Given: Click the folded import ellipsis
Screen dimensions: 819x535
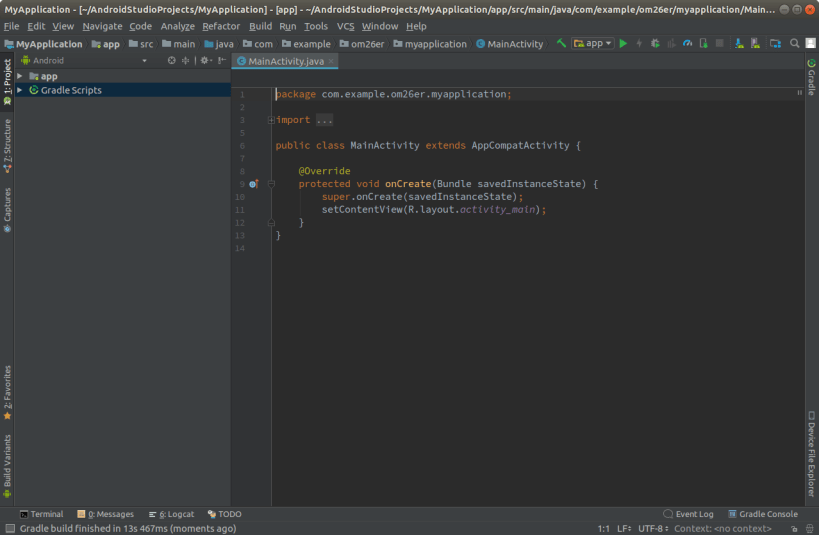Looking at the screenshot, I should [x=324, y=120].
